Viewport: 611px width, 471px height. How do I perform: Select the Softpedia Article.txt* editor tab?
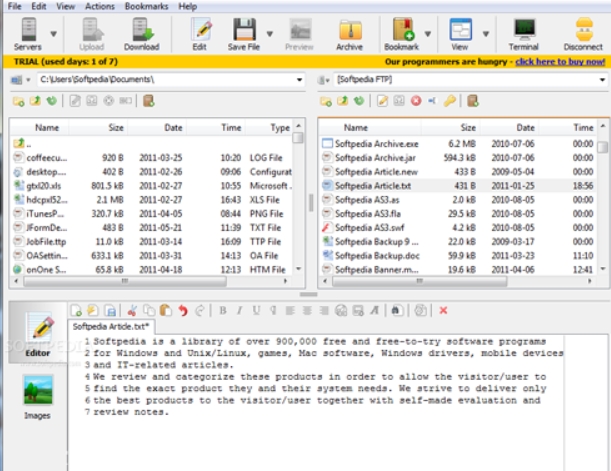pyautogui.click(x=111, y=326)
